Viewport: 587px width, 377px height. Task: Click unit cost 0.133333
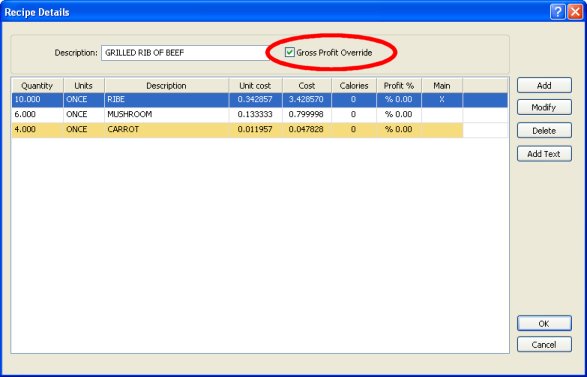(x=255, y=114)
